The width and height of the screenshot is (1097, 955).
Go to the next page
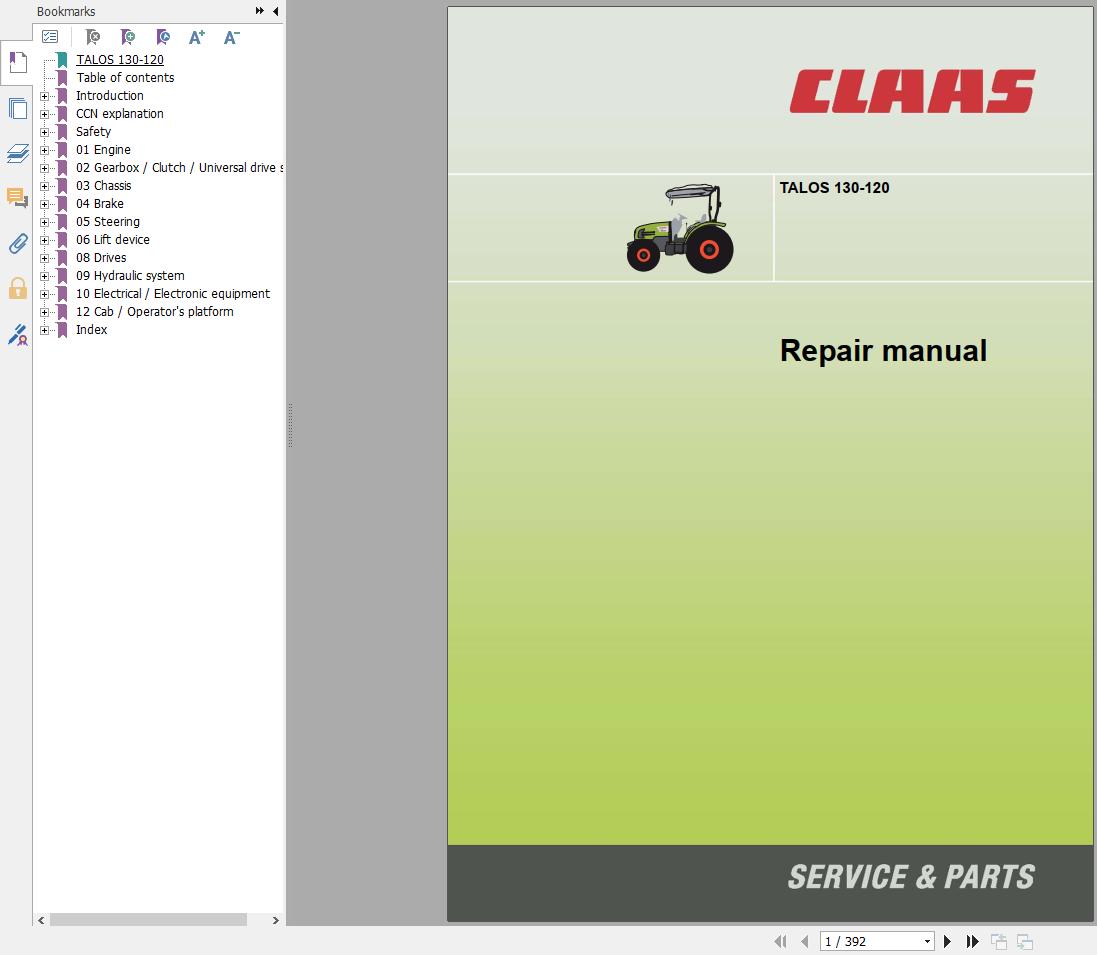[x=947, y=942]
